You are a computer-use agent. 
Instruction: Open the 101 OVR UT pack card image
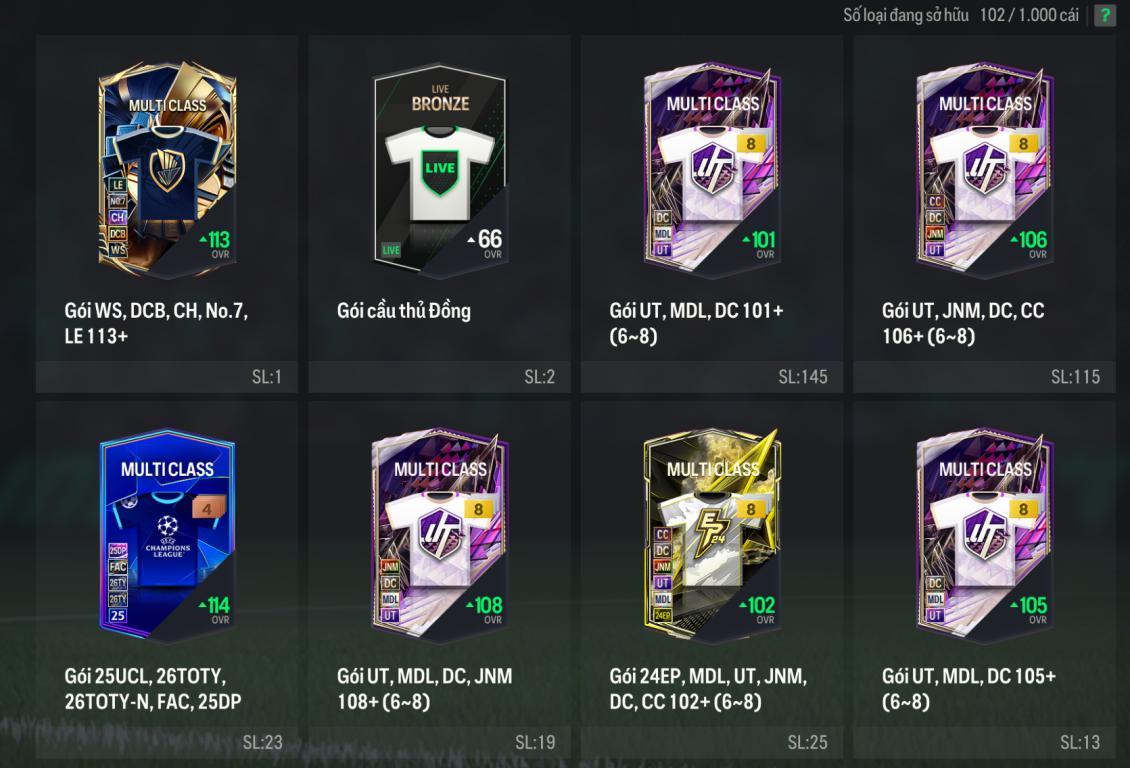click(712, 169)
